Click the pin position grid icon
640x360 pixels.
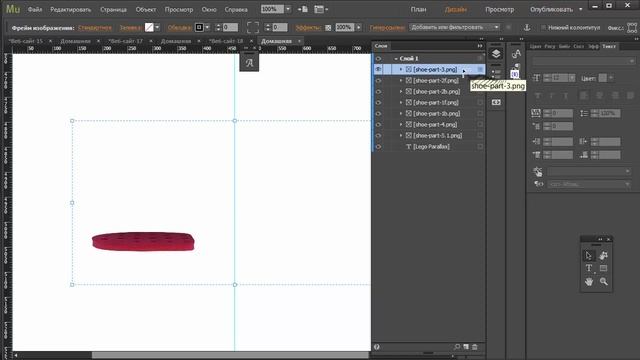[632, 27]
